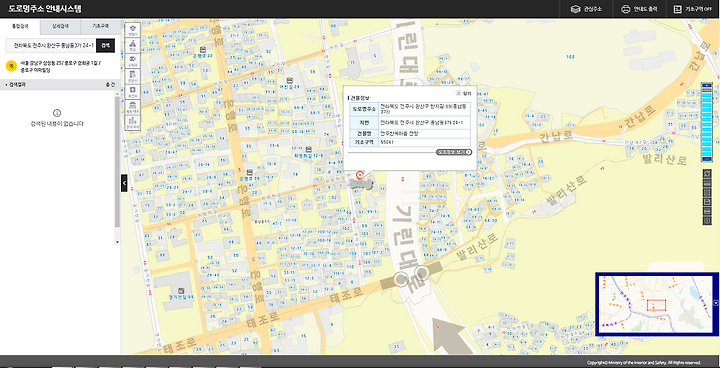
Task: Click the black 검색 search button
Action: 106,45
